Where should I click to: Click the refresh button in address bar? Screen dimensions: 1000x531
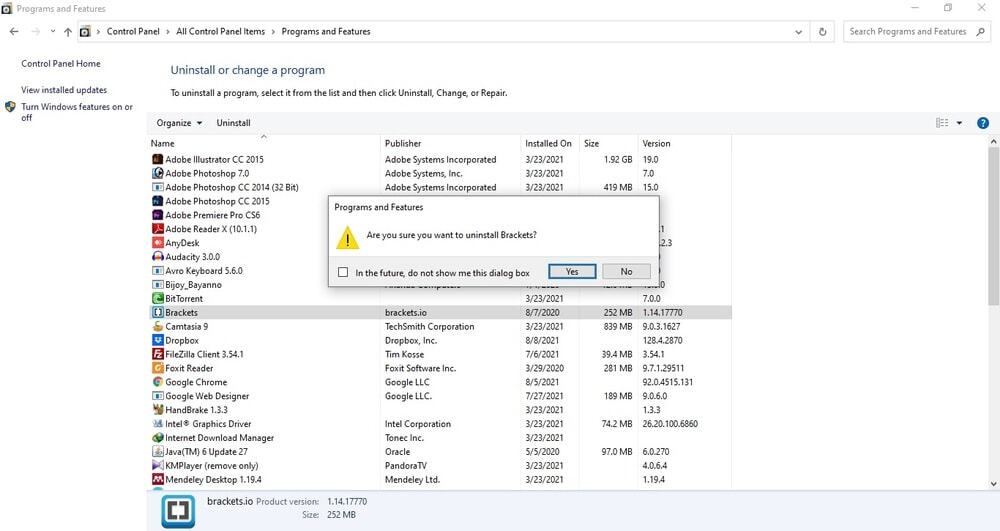tap(823, 32)
